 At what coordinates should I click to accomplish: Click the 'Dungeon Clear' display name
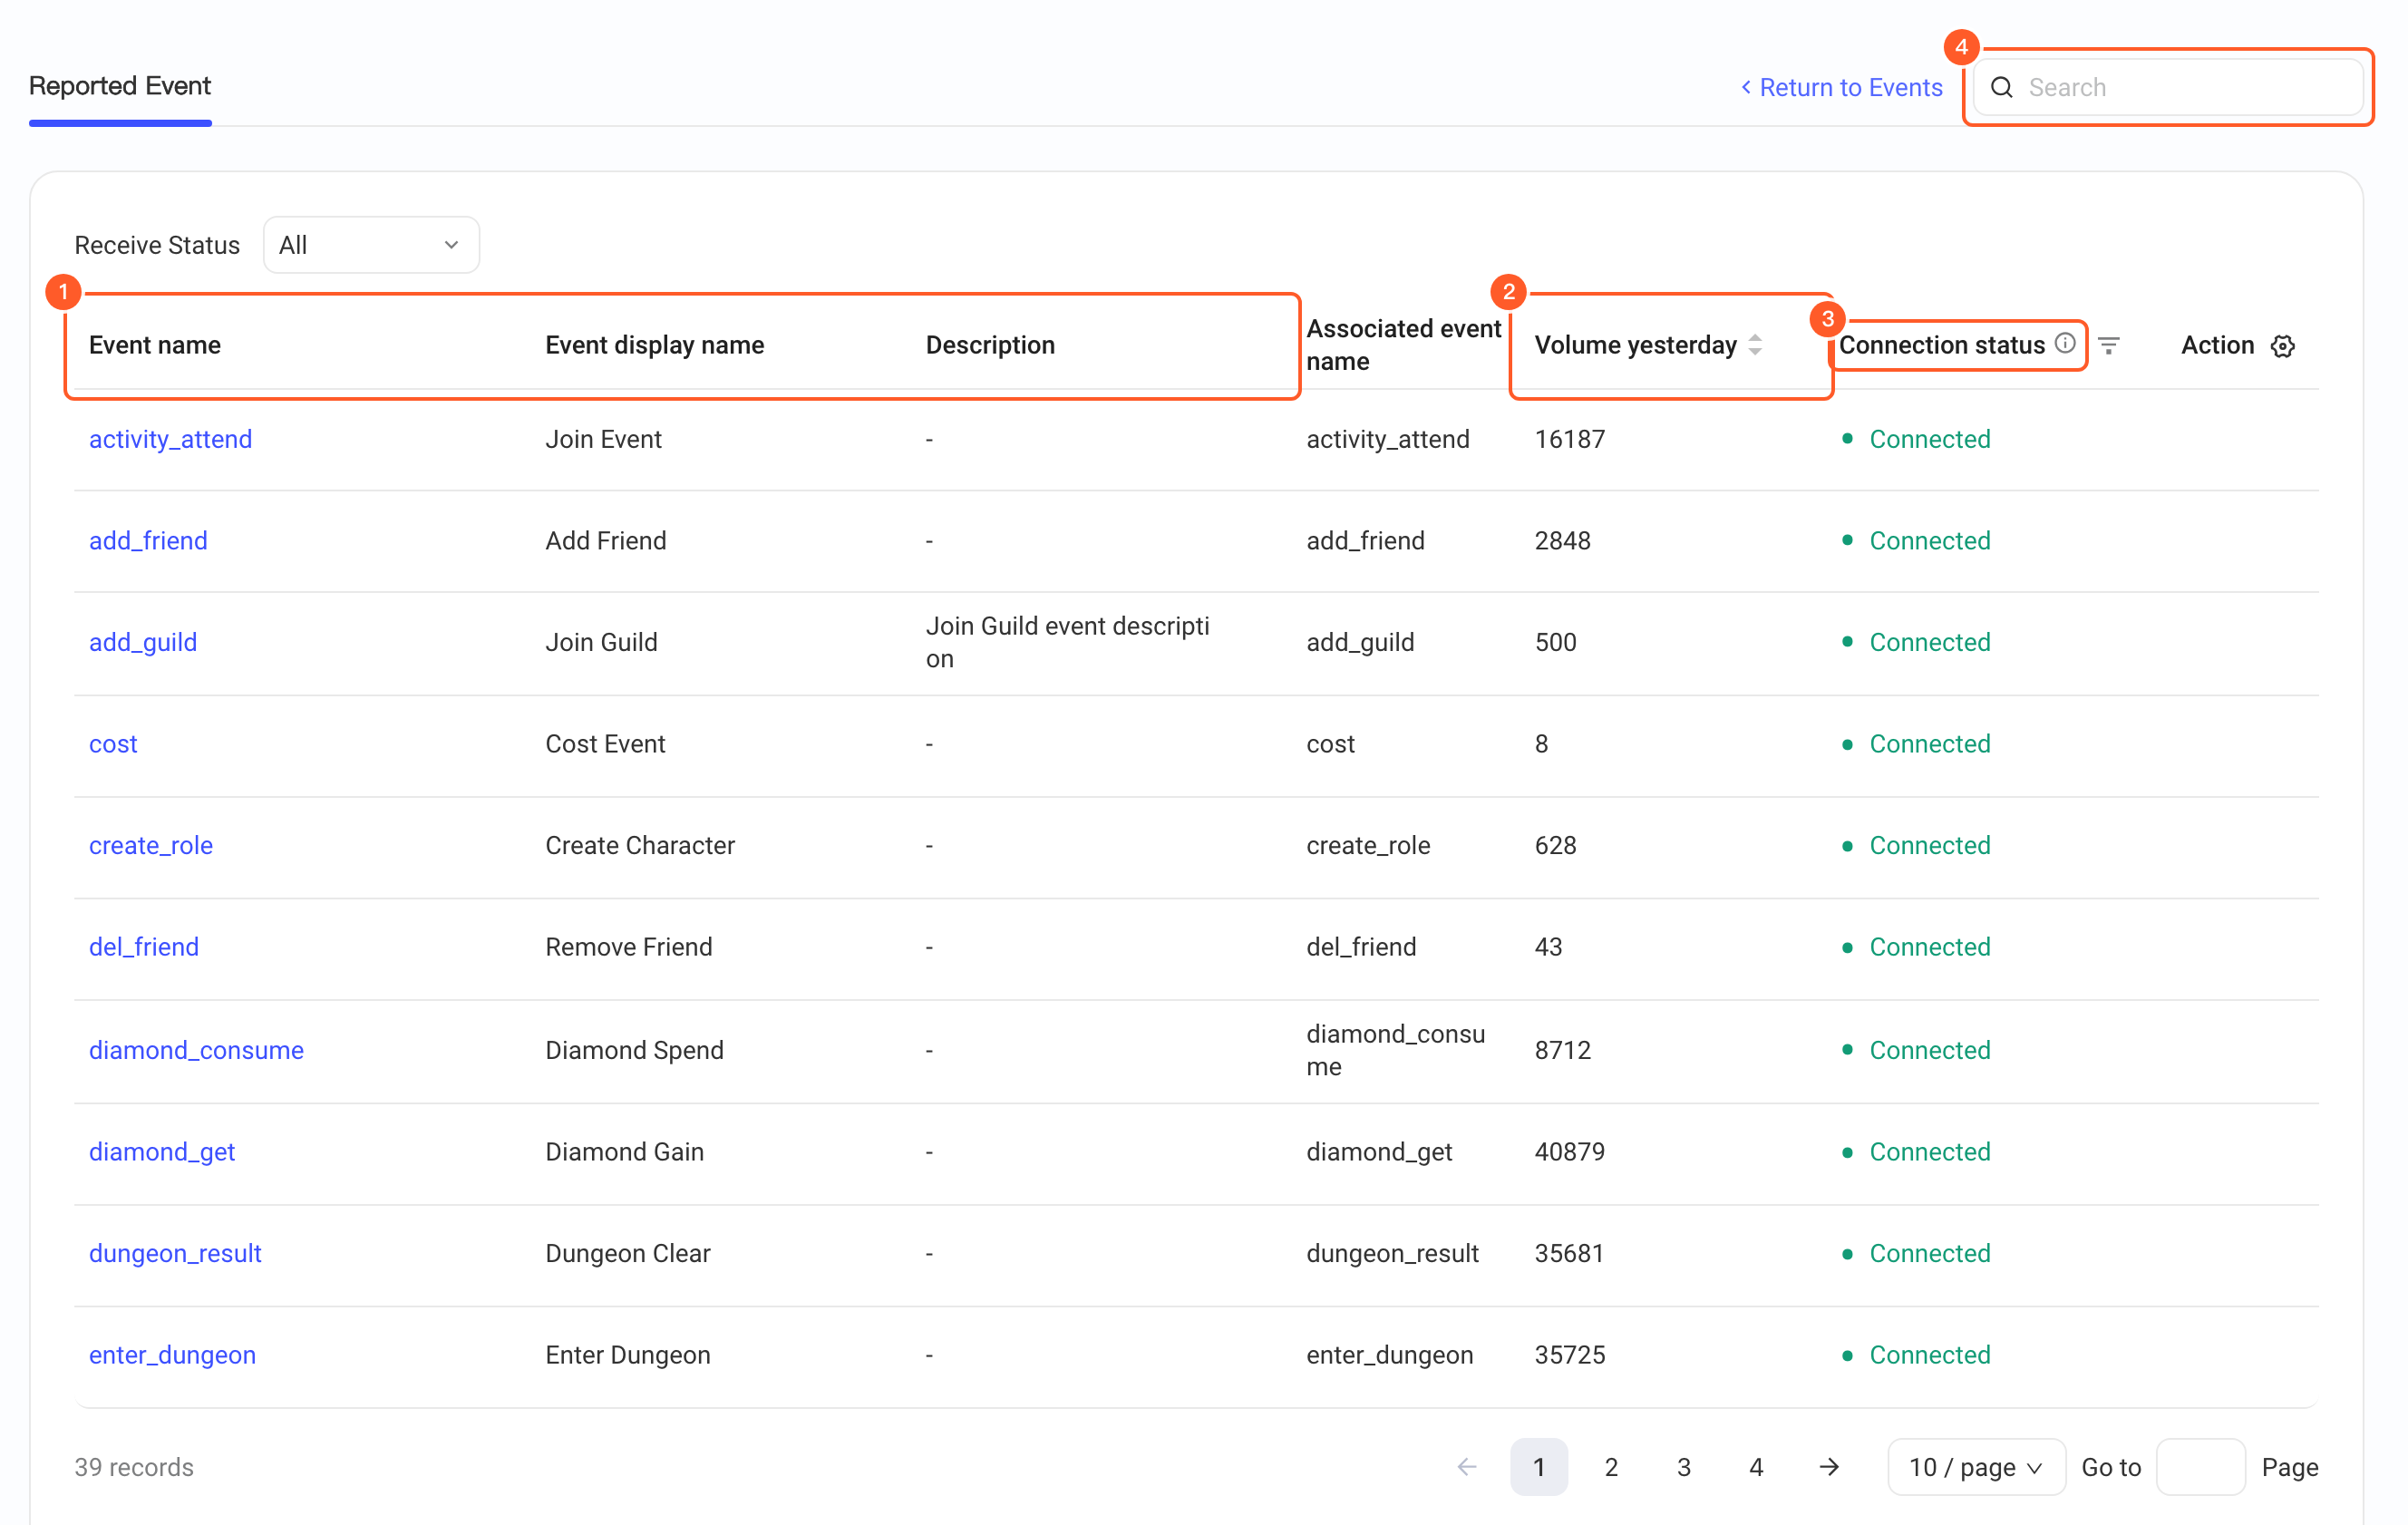click(628, 1253)
